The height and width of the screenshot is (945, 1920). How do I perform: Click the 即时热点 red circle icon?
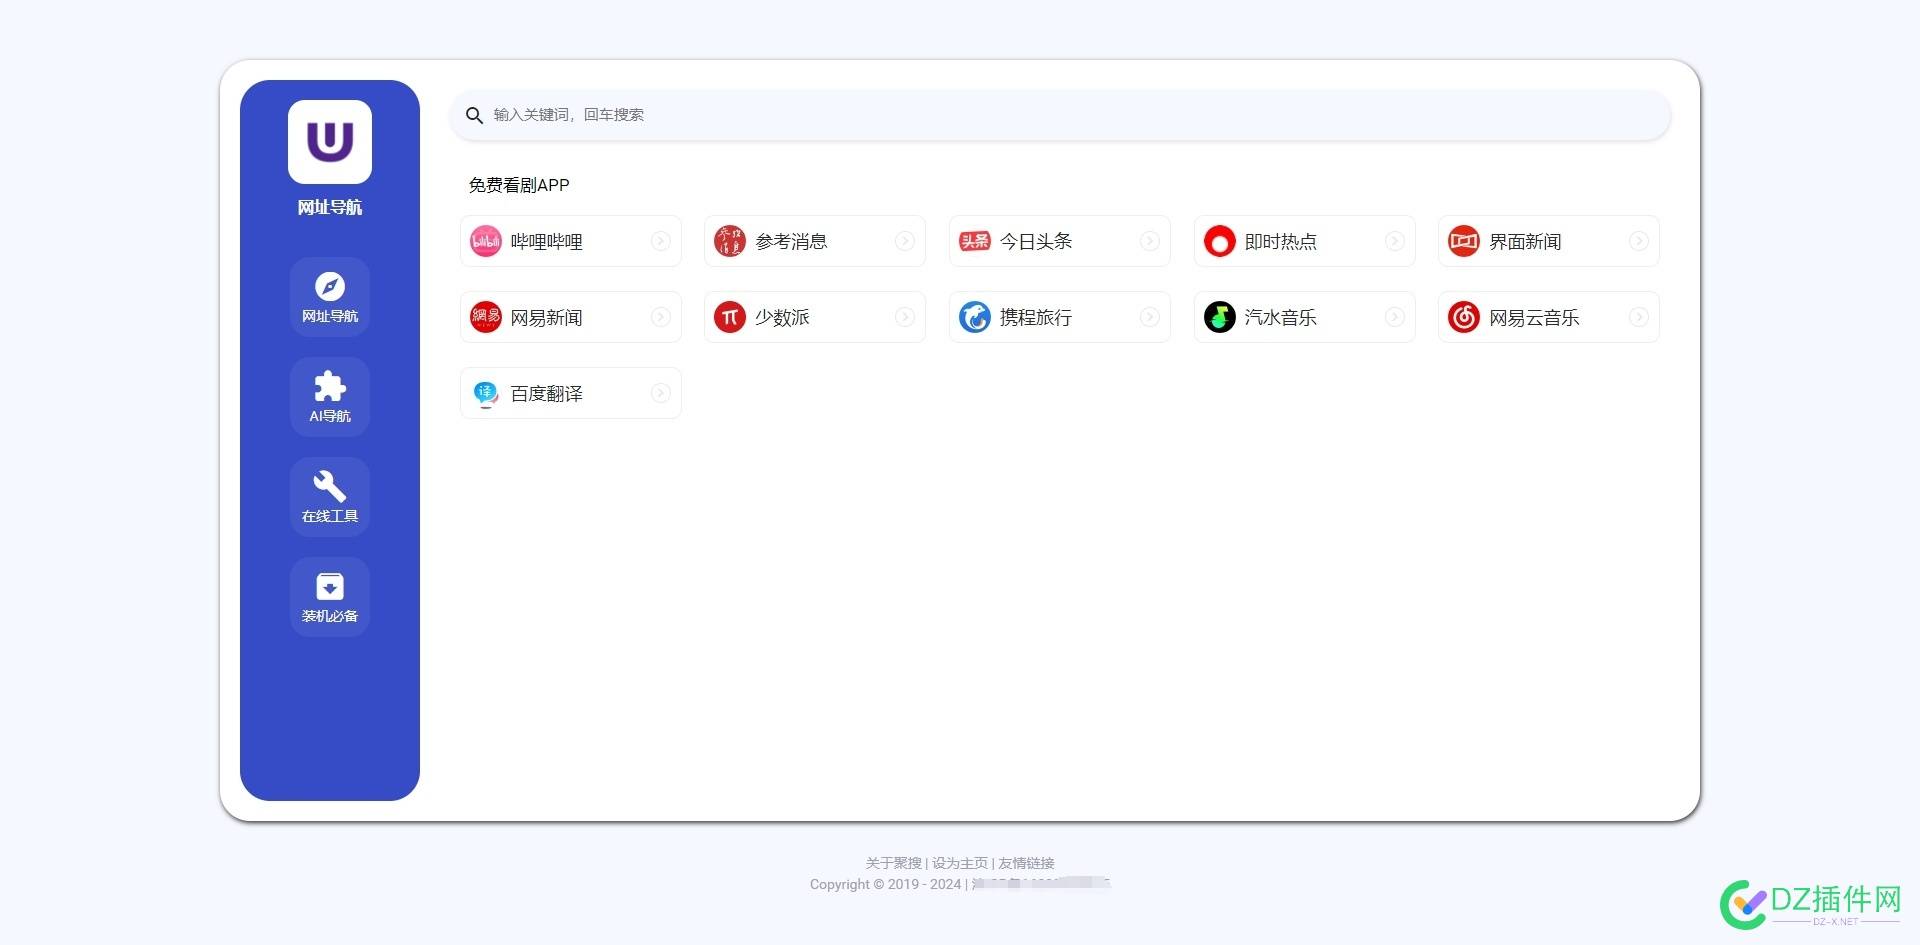point(1220,241)
